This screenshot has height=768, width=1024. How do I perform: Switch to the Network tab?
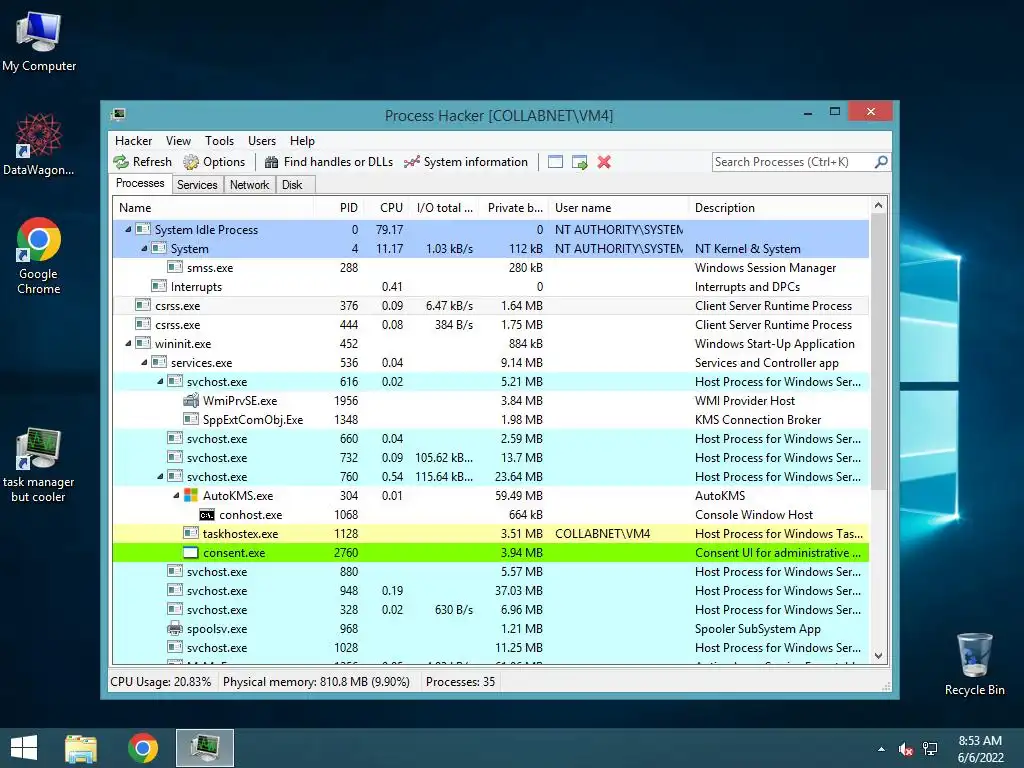[x=249, y=185]
